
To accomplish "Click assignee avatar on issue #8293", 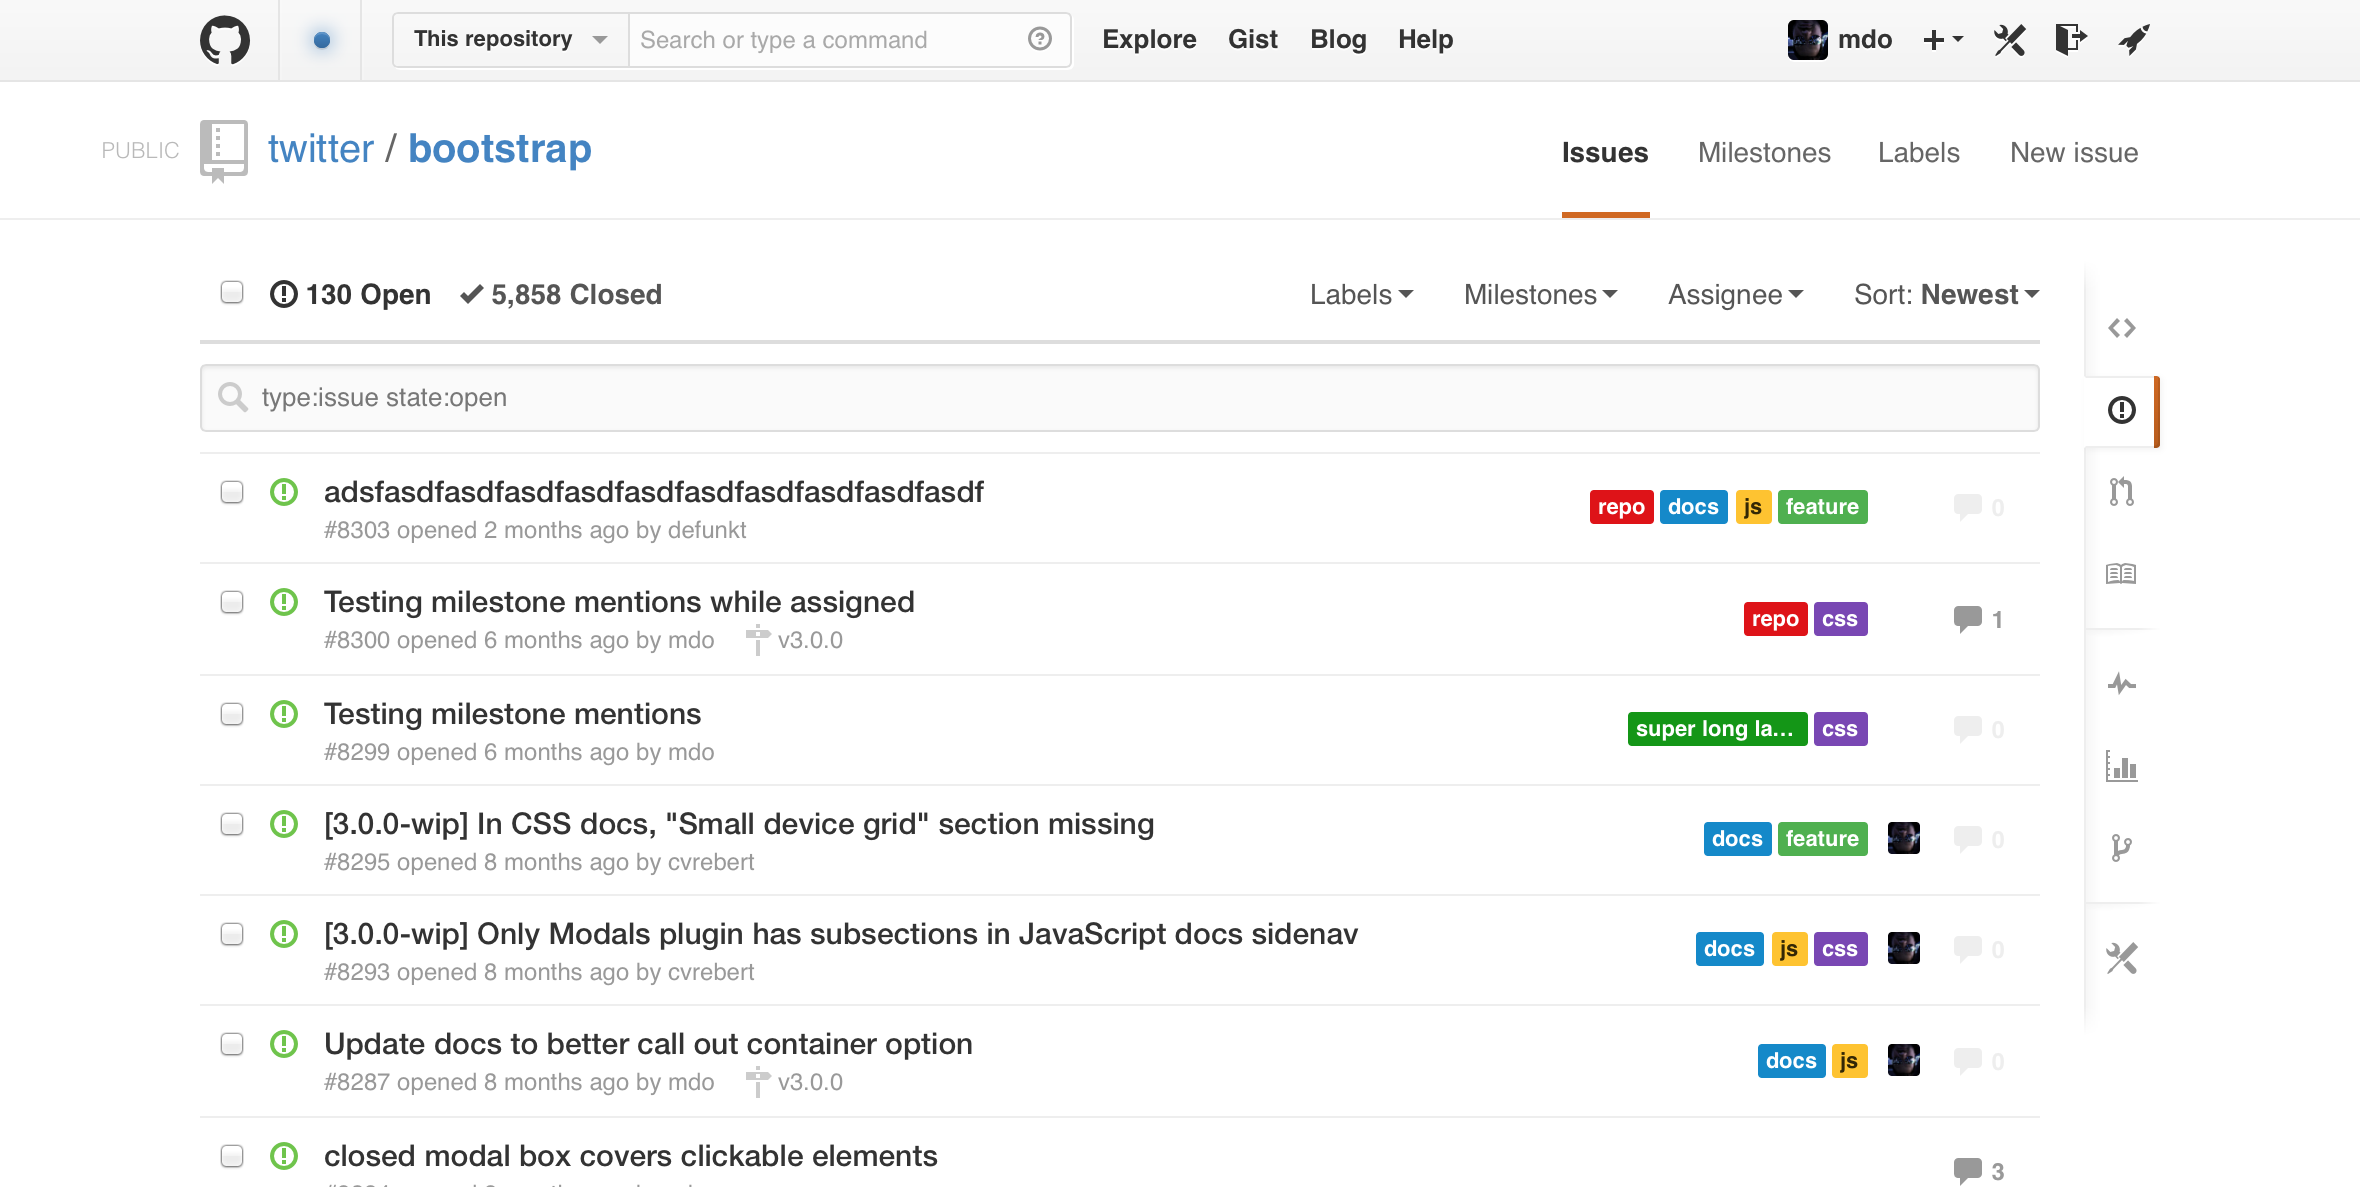I will click(x=1904, y=948).
